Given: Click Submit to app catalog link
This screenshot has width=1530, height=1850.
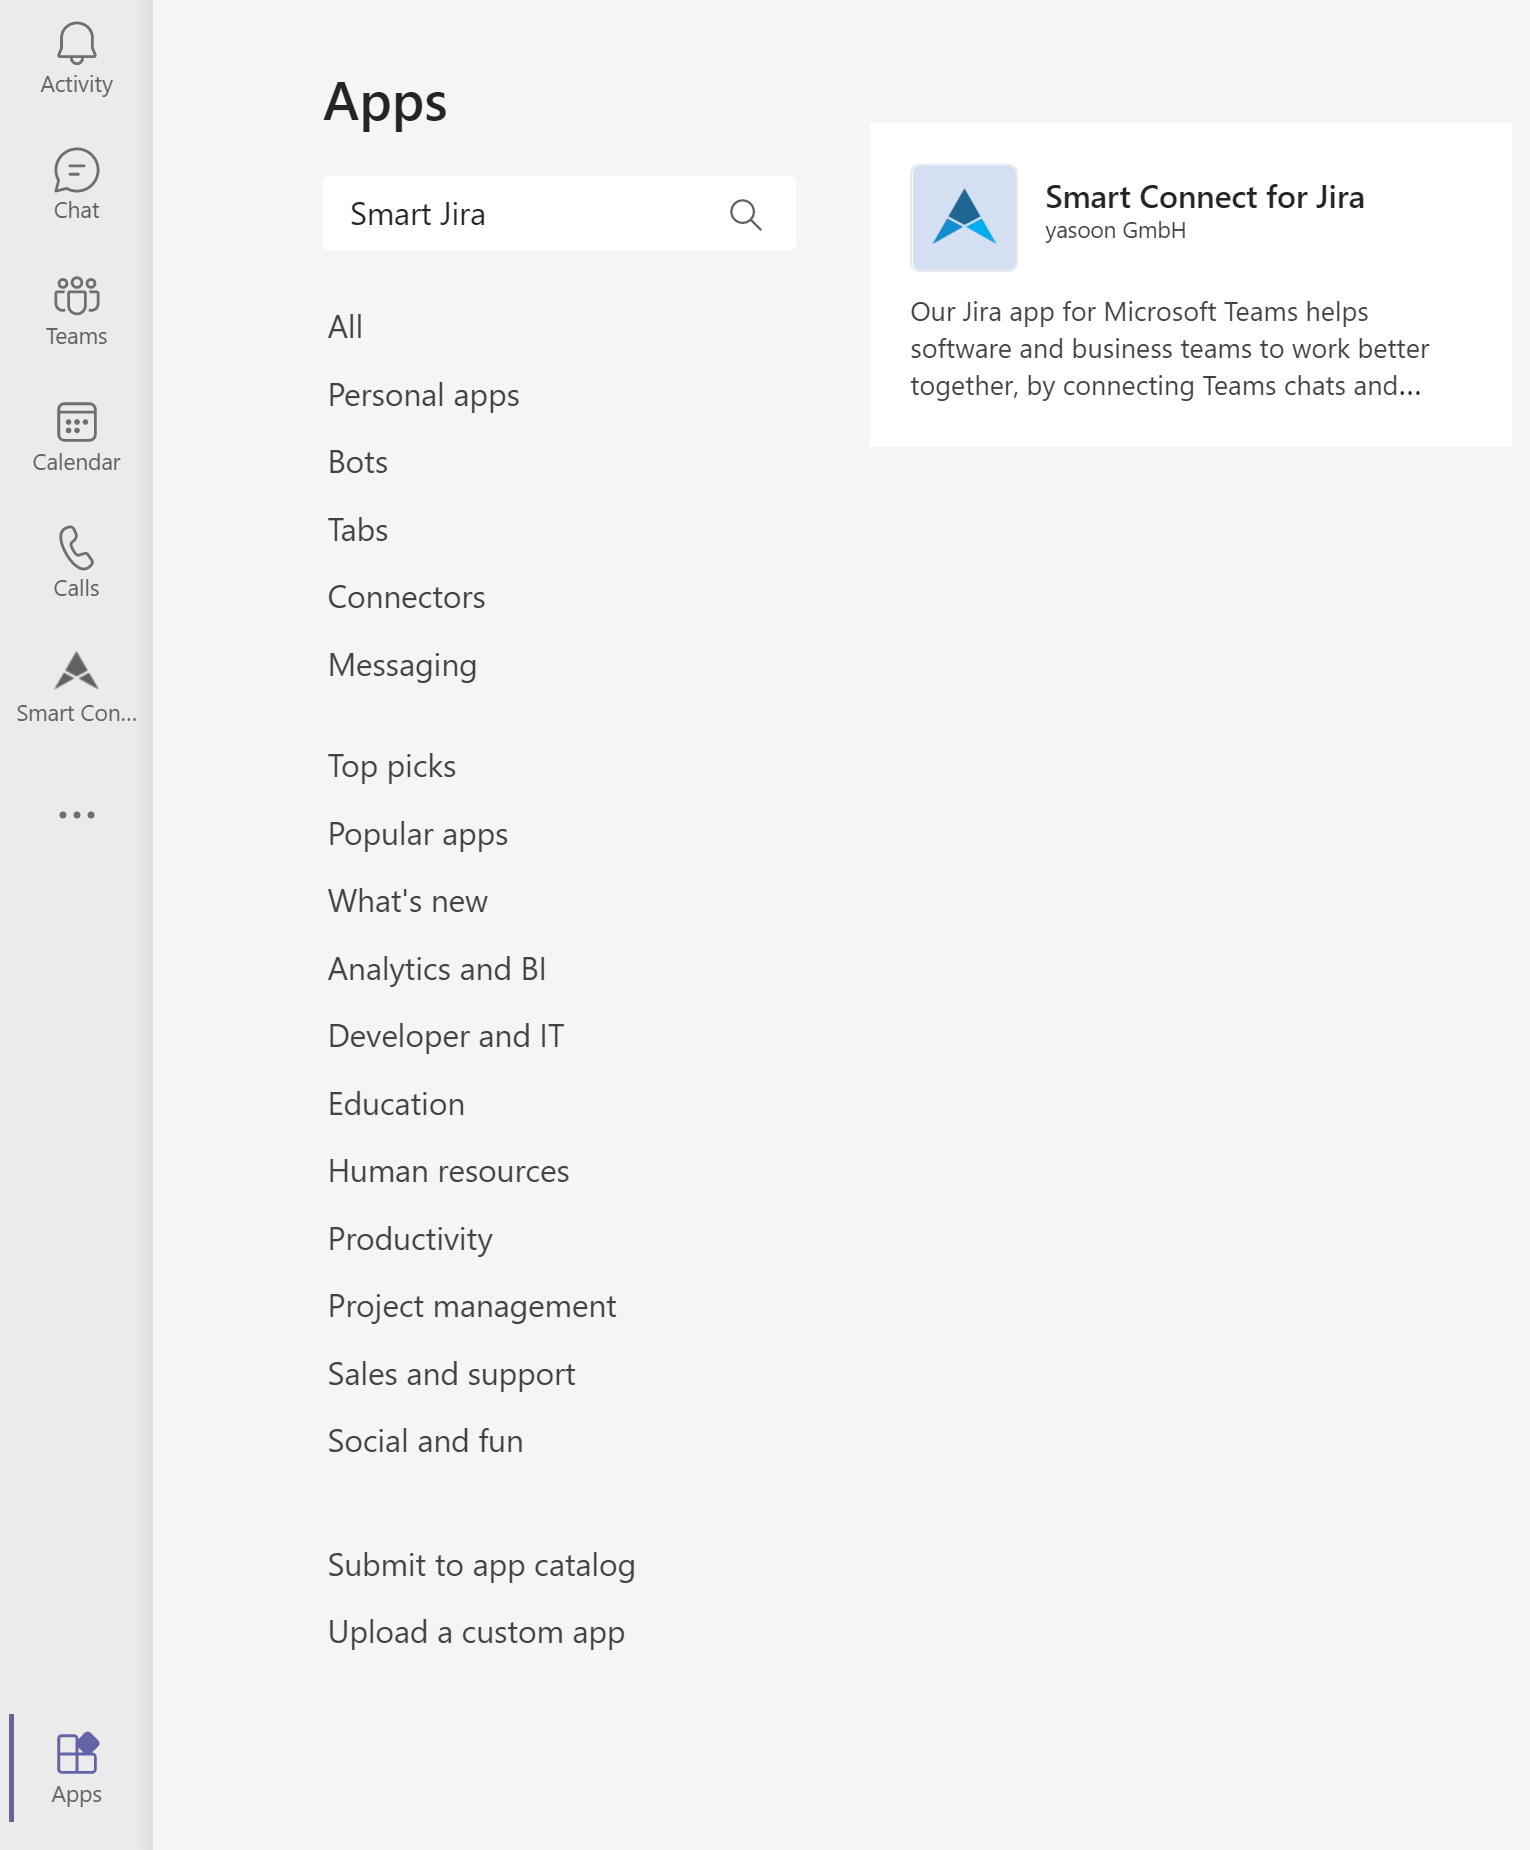Looking at the screenshot, I should (x=481, y=1565).
